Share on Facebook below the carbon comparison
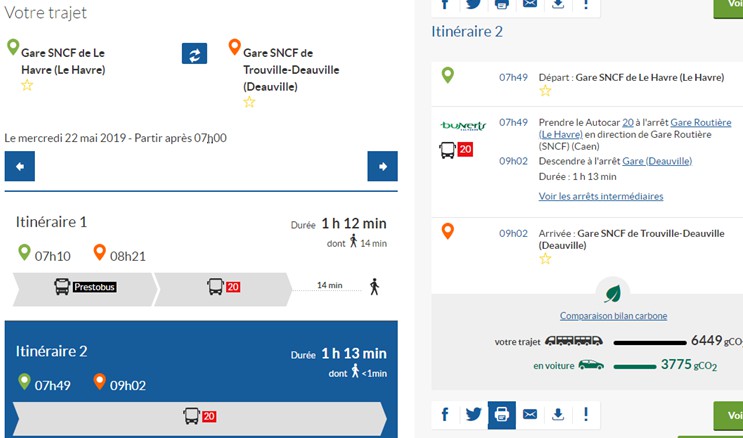This screenshot has height=438, width=743. (x=445, y=414)
